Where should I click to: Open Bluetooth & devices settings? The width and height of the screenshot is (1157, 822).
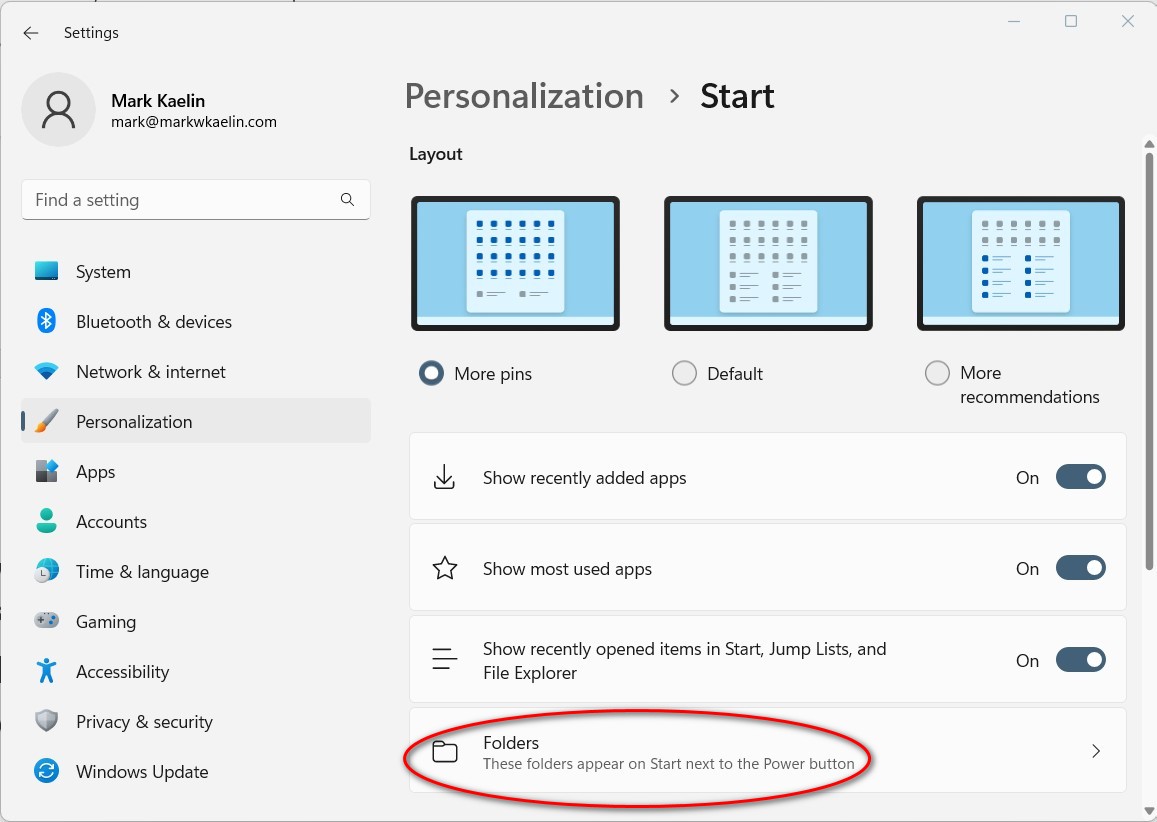pos(154,321)
